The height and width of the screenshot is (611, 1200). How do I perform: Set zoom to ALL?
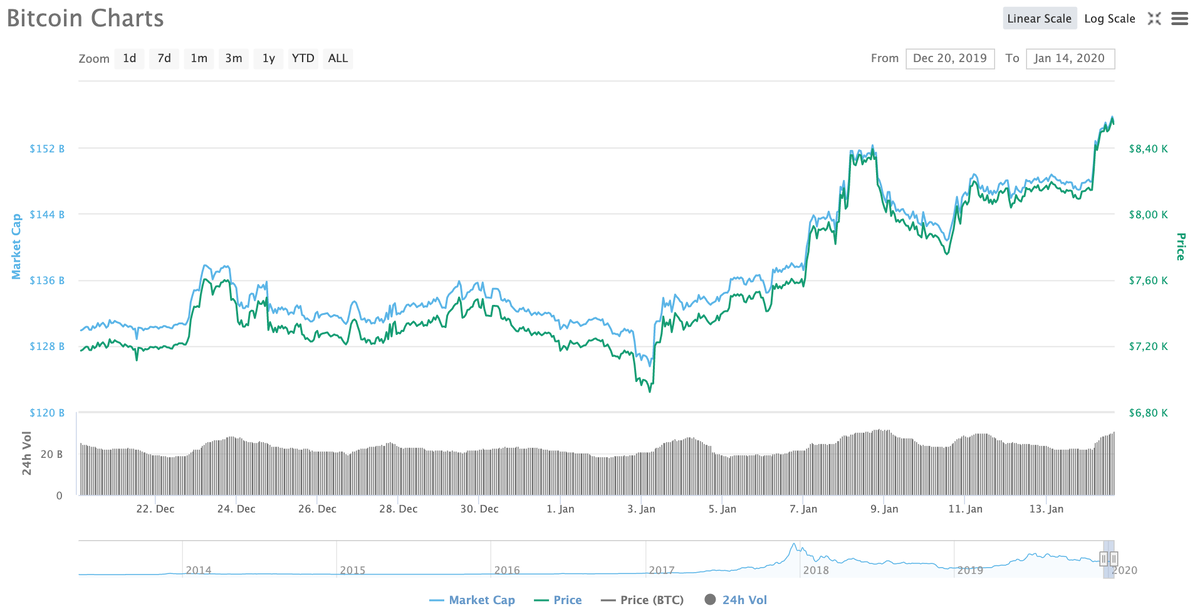[338, 58]
